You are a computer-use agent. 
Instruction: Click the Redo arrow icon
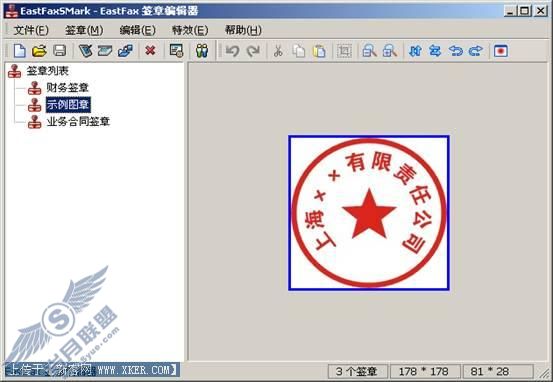tap(253, 51)
